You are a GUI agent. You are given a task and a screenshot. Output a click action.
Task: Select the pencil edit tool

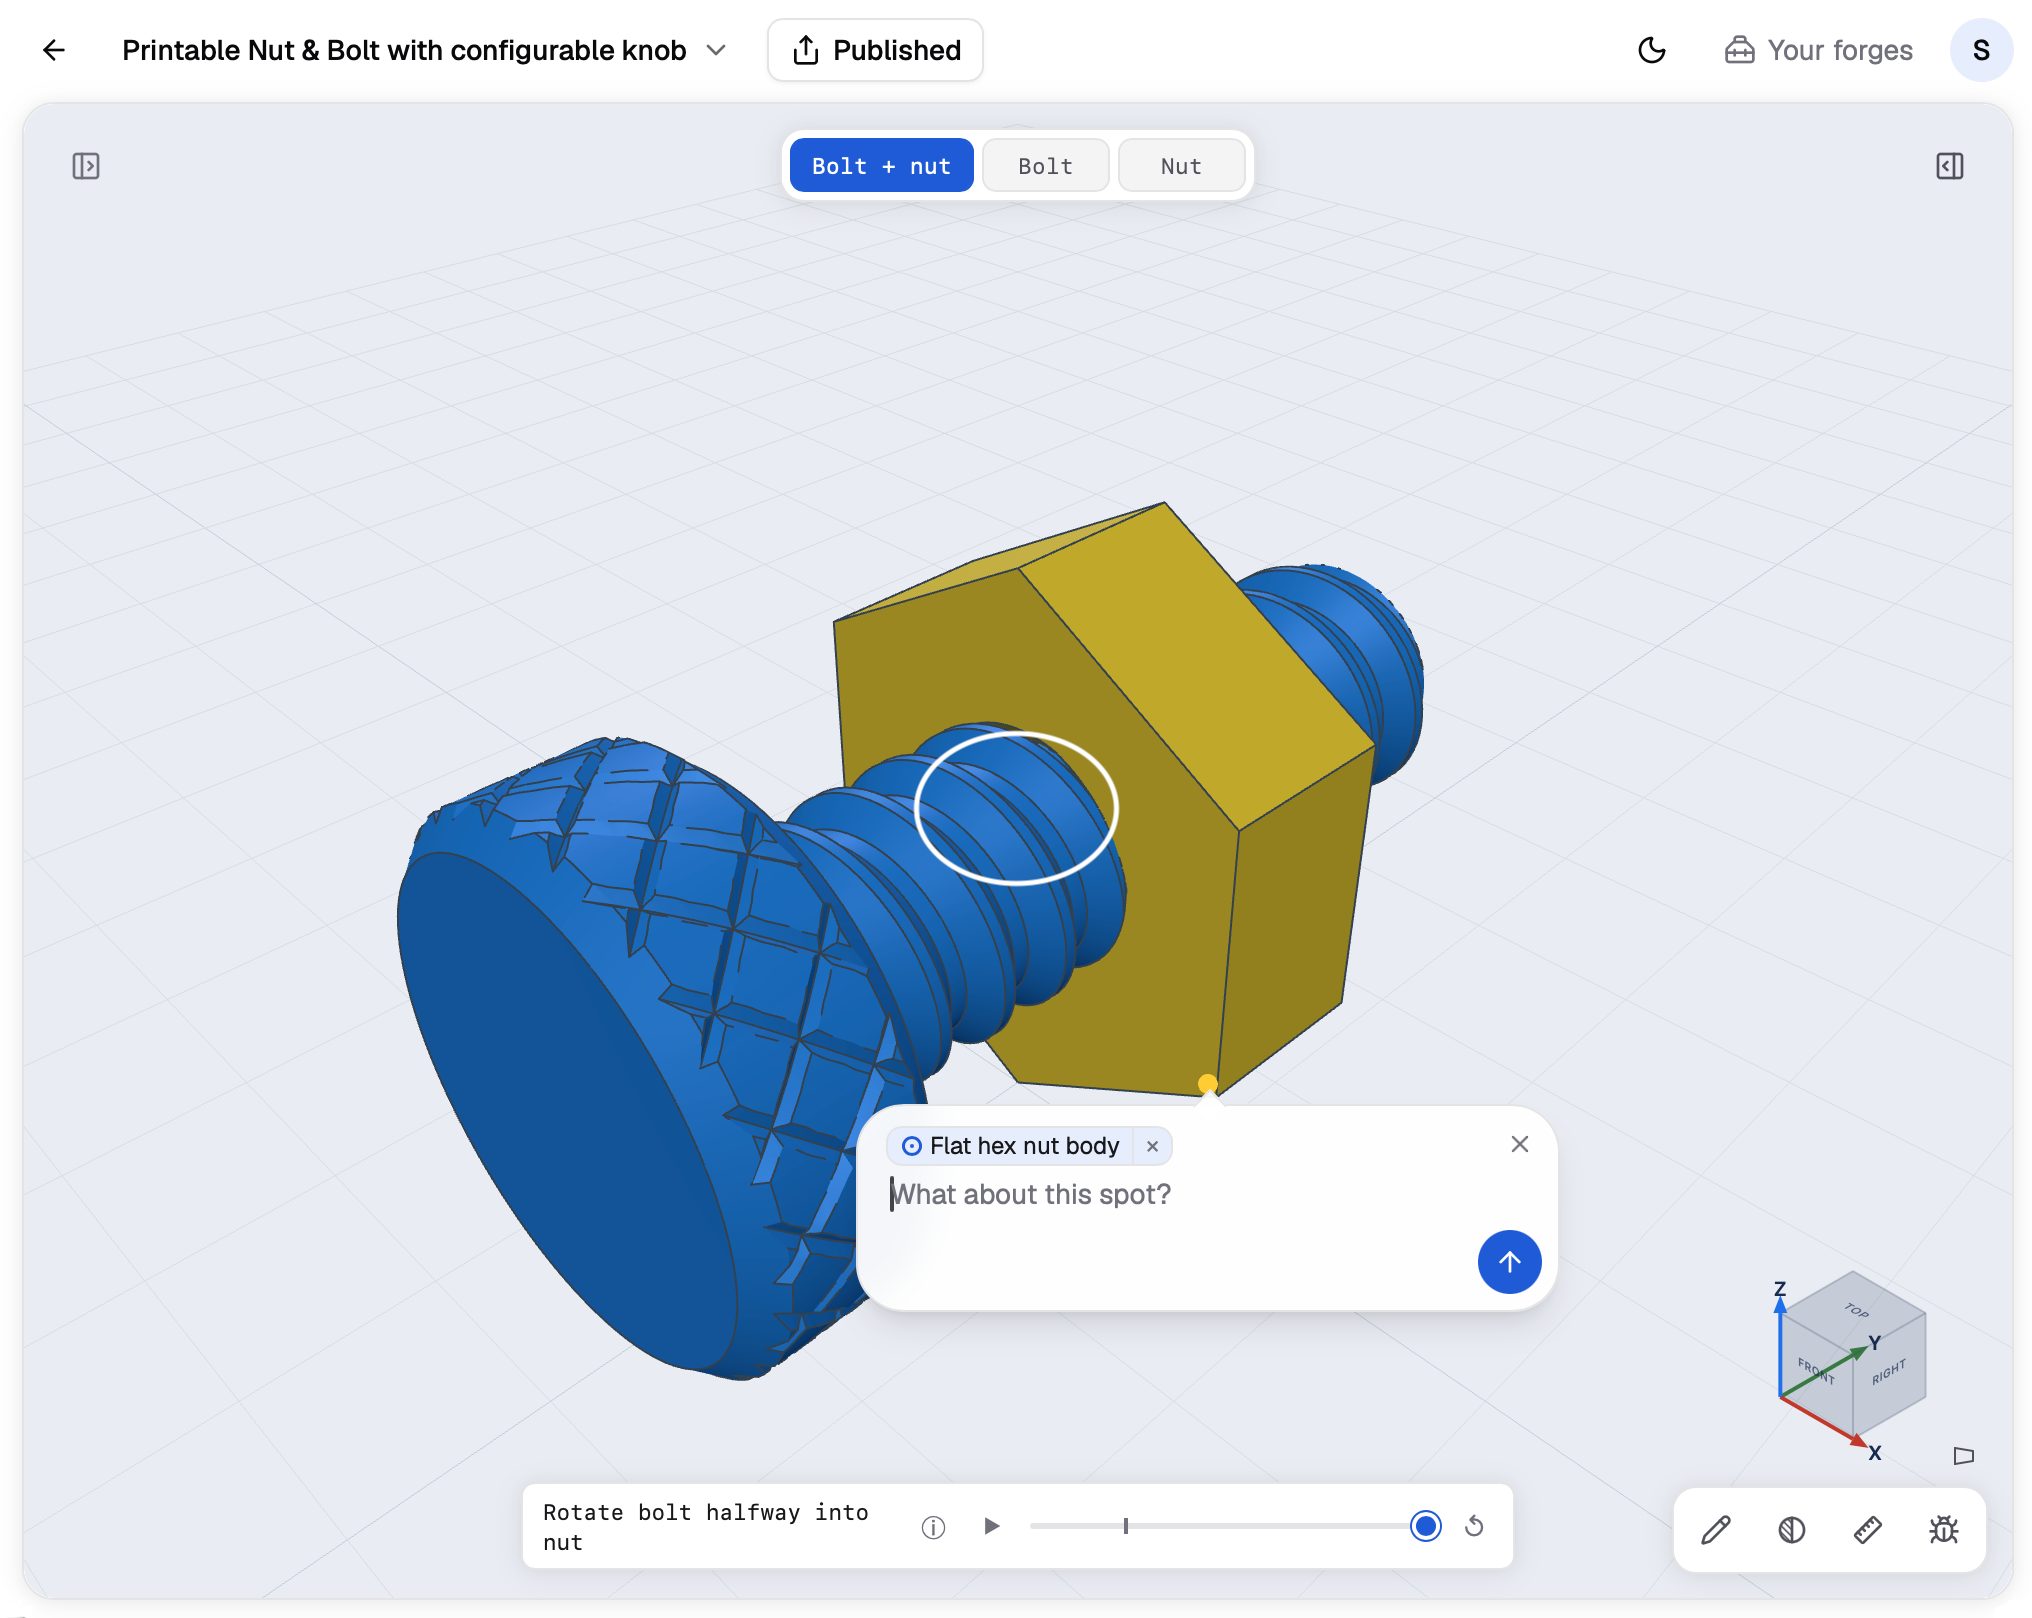pos(1716,1530)
